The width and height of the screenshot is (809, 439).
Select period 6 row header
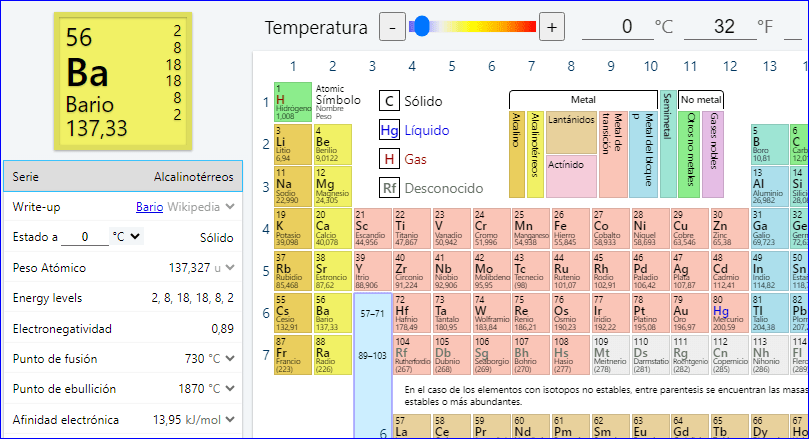coord(266,313)
